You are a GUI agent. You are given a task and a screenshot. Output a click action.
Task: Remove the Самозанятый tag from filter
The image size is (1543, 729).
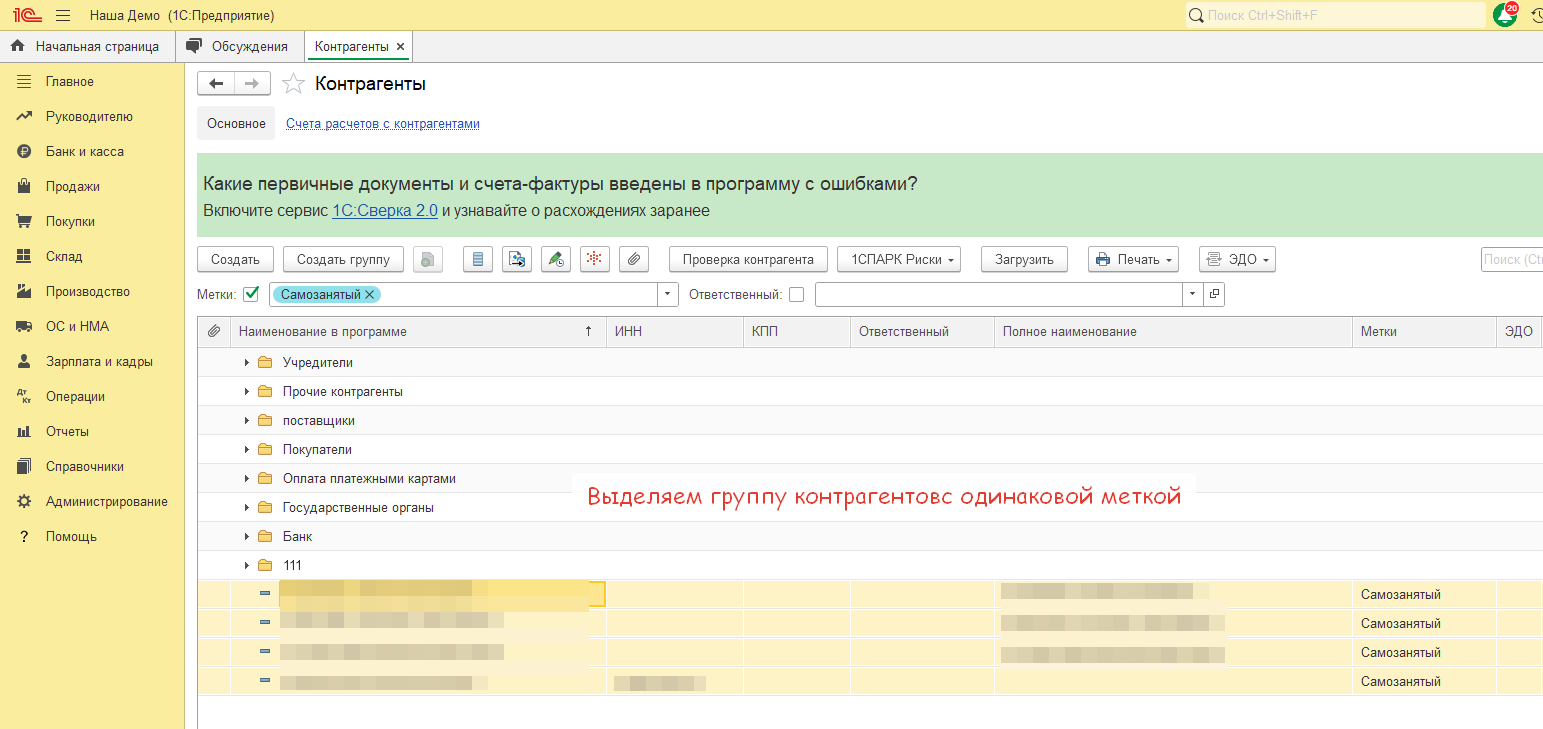370,294
